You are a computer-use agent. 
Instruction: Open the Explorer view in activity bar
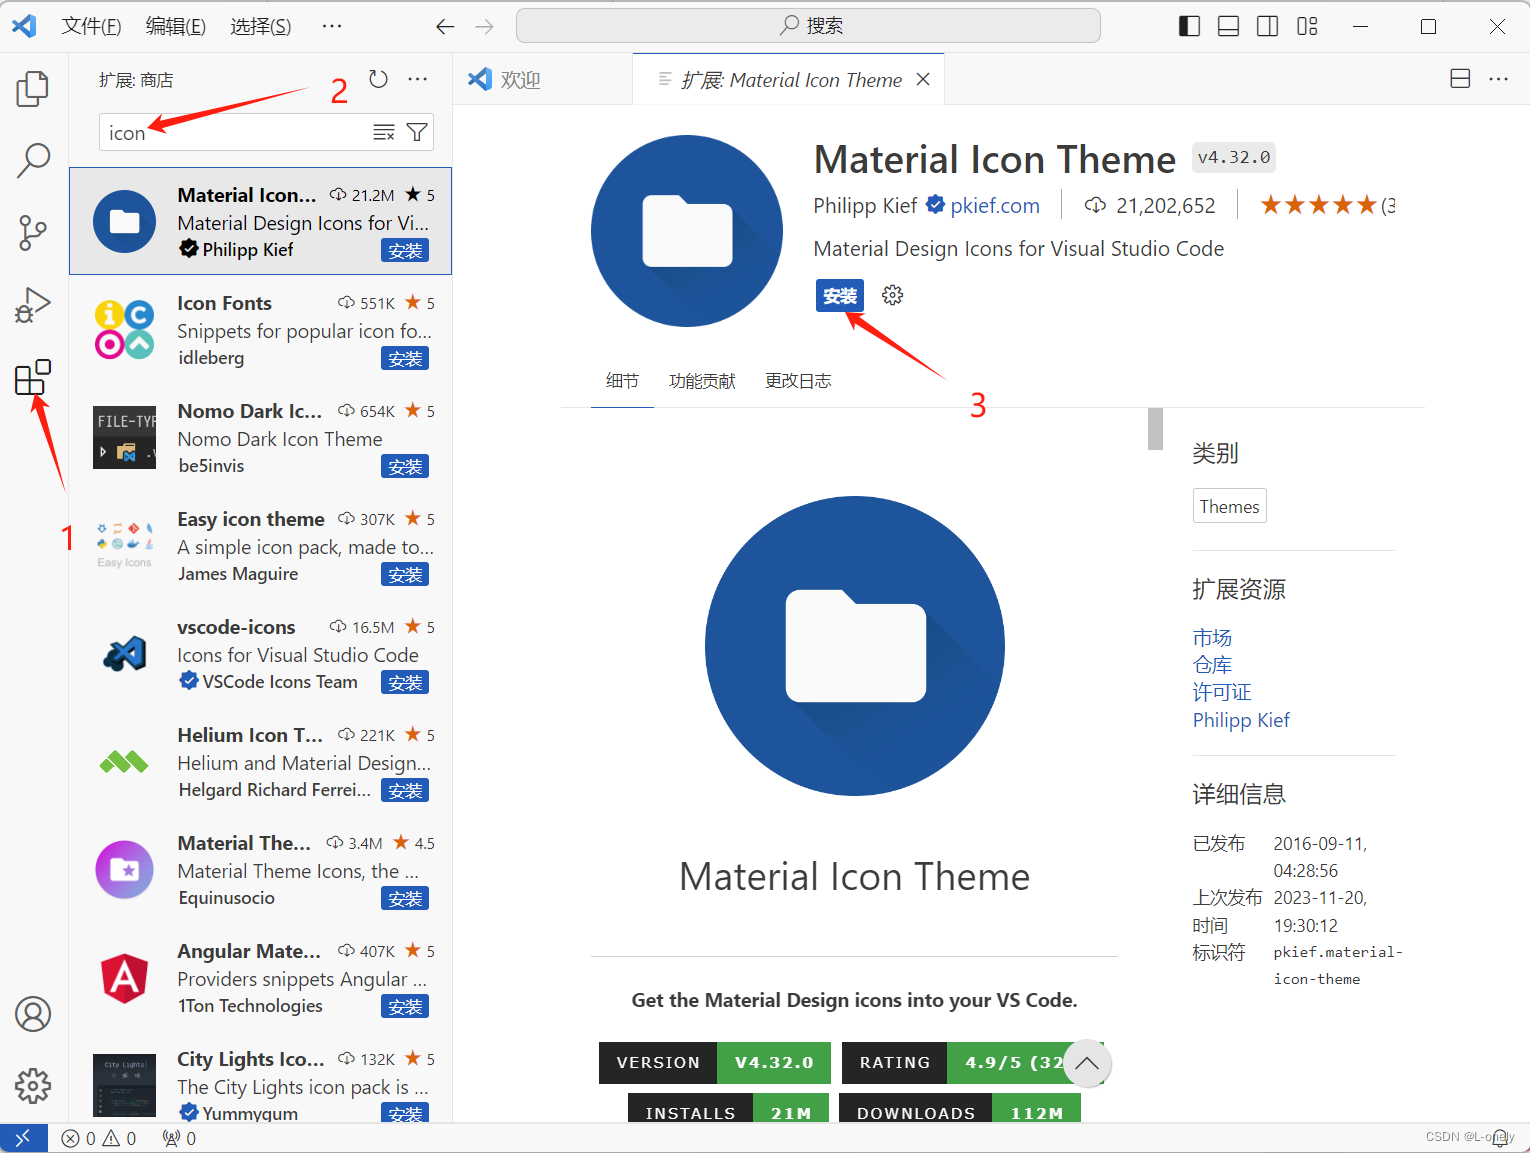[x=33, y=88]
